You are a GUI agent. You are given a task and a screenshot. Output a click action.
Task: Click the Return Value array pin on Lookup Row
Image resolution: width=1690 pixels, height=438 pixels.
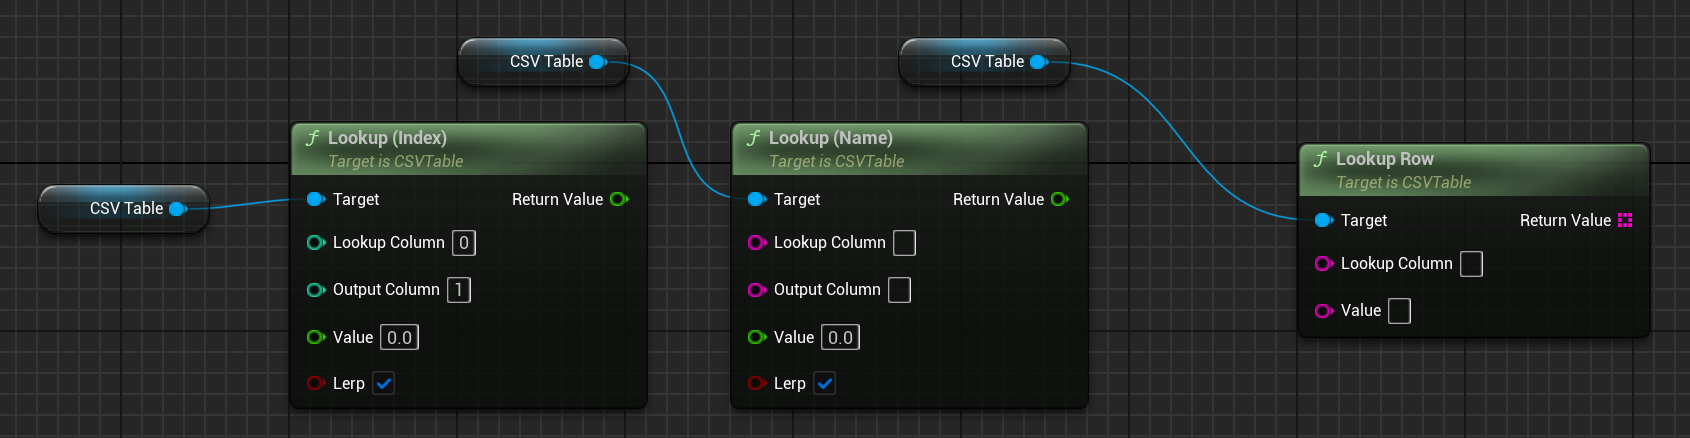coord(1624,220)
